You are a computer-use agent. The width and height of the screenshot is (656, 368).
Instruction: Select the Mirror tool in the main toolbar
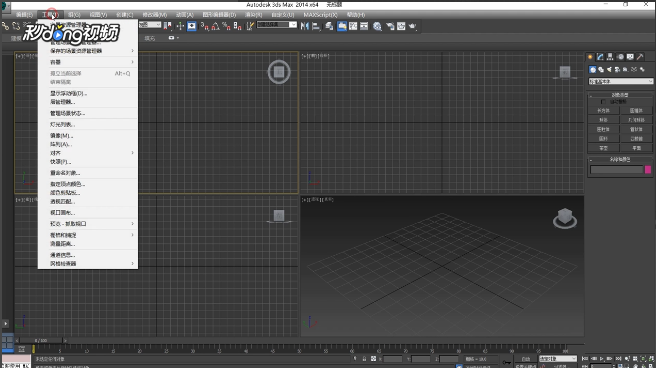pos(305,26)
